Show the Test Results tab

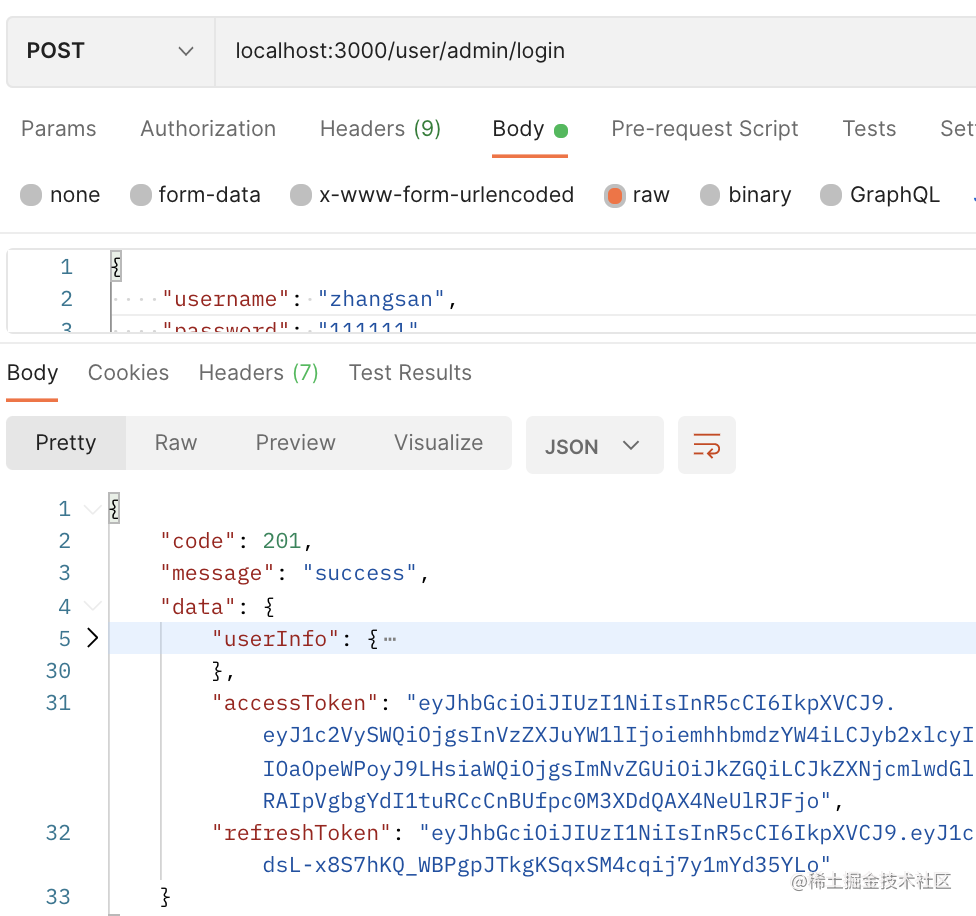410,373
